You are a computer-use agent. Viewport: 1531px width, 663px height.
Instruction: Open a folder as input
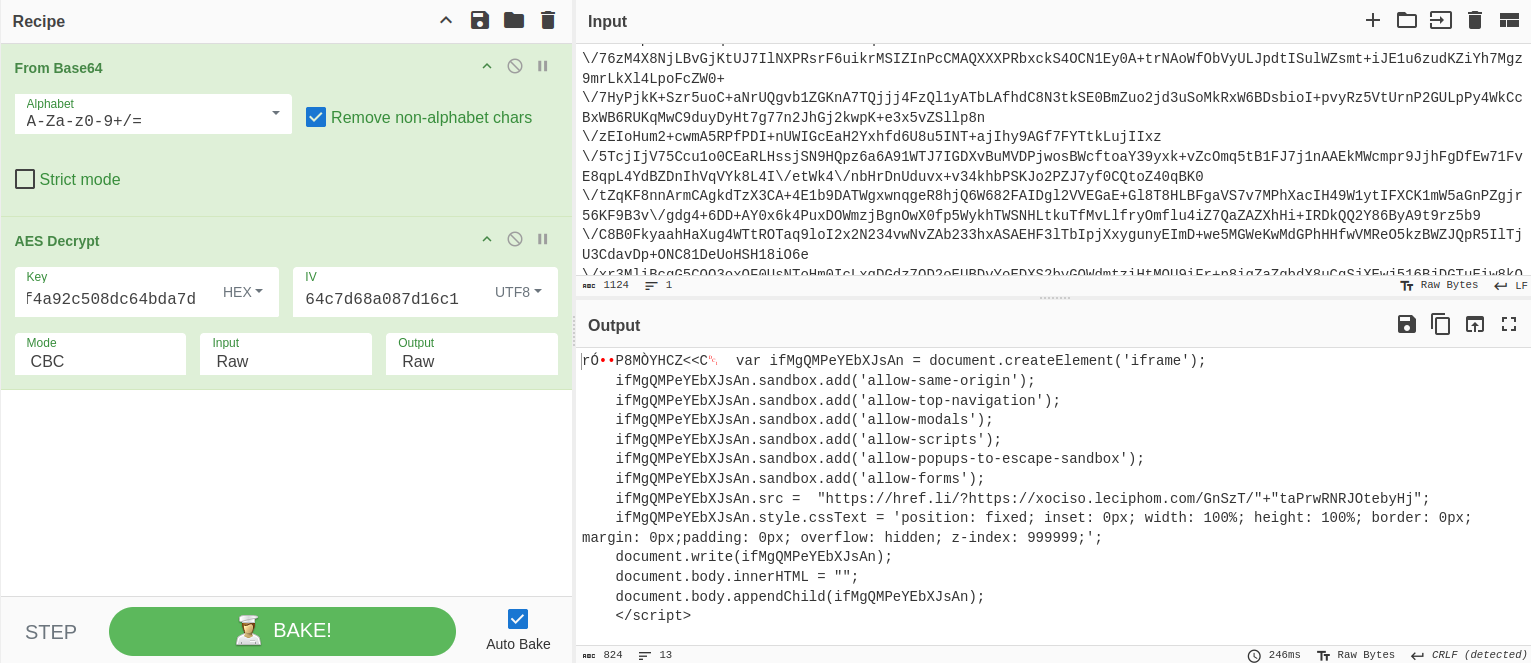click(1407, 20)
